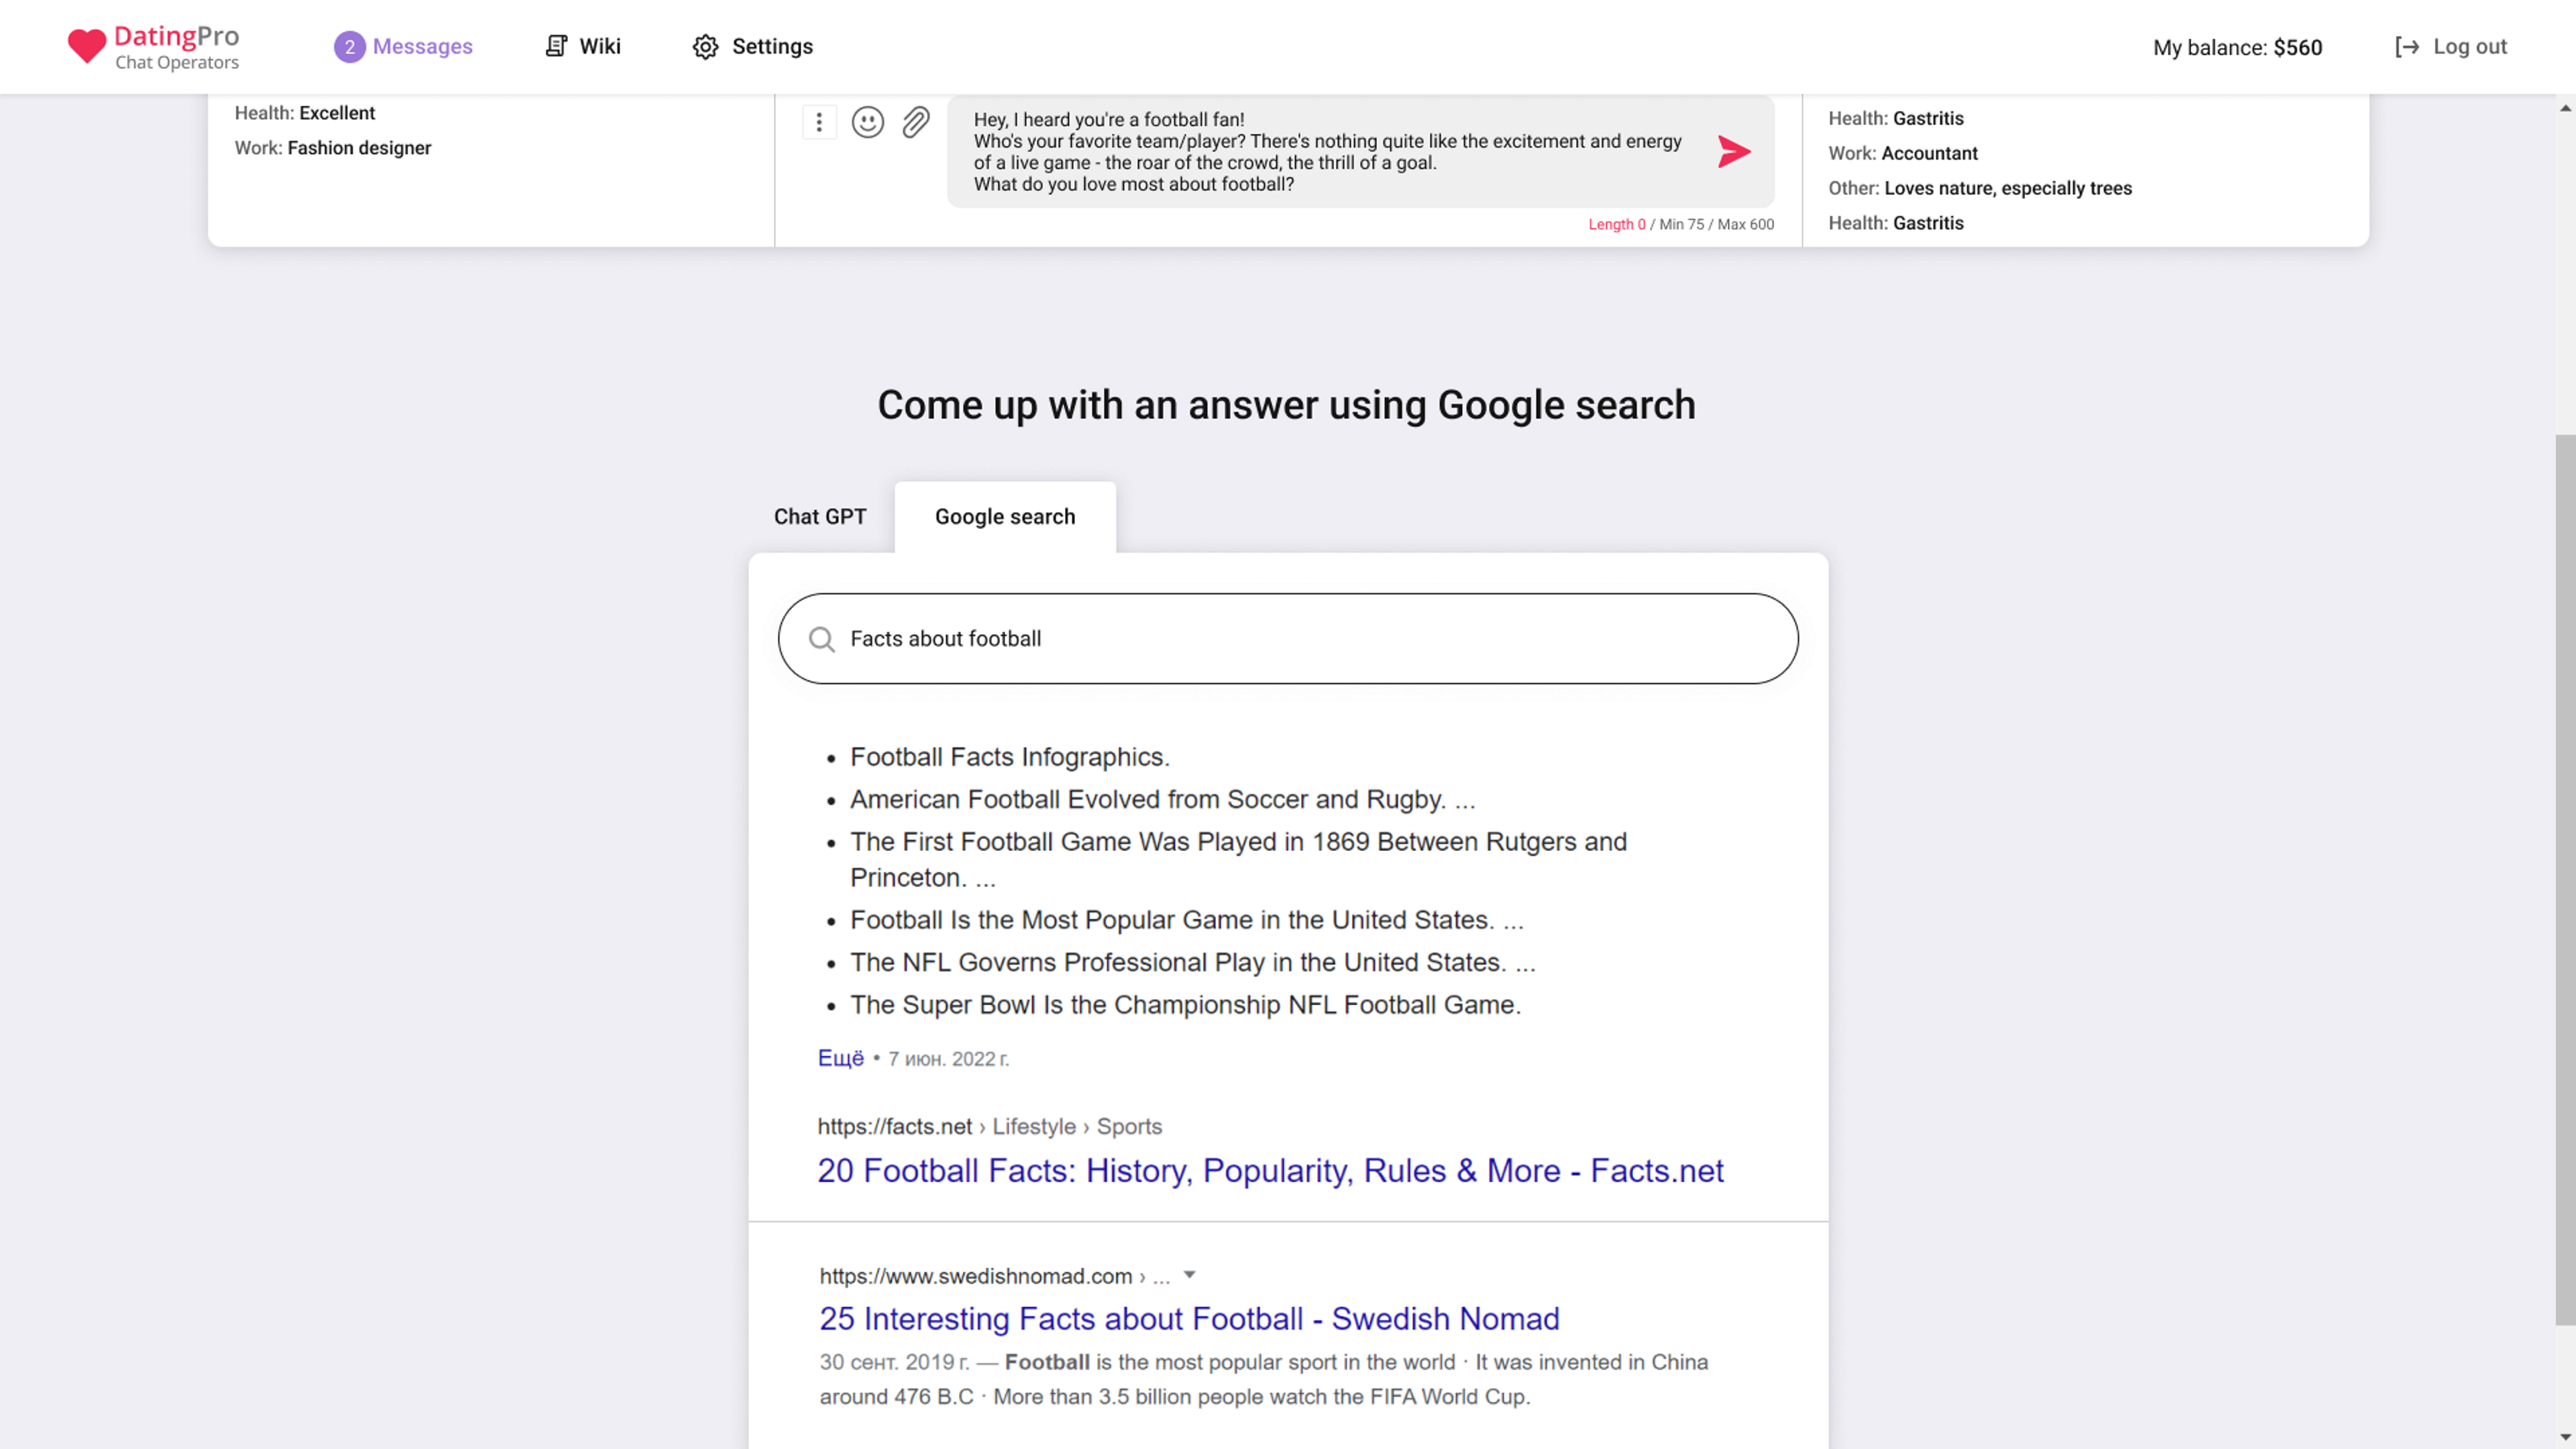Click the Settings gear icon
Viewport: 2576px width, 1449px height.
[705, 47]
